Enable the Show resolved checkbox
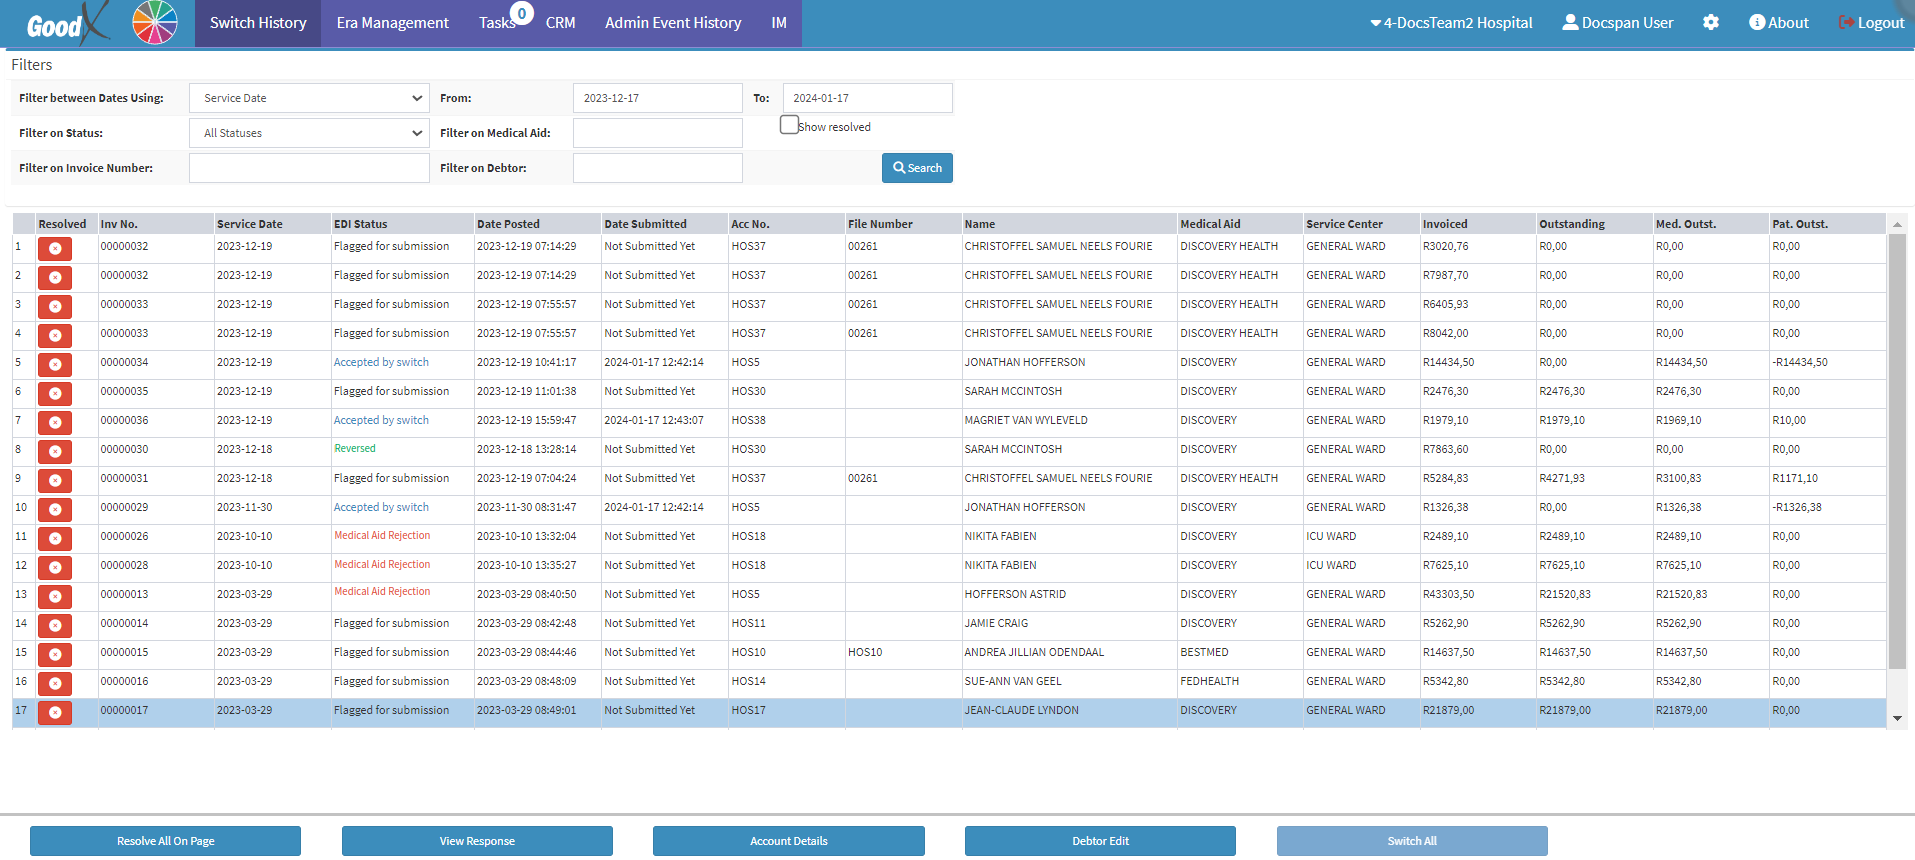The image size is (1915, 860). pos(789,125)
